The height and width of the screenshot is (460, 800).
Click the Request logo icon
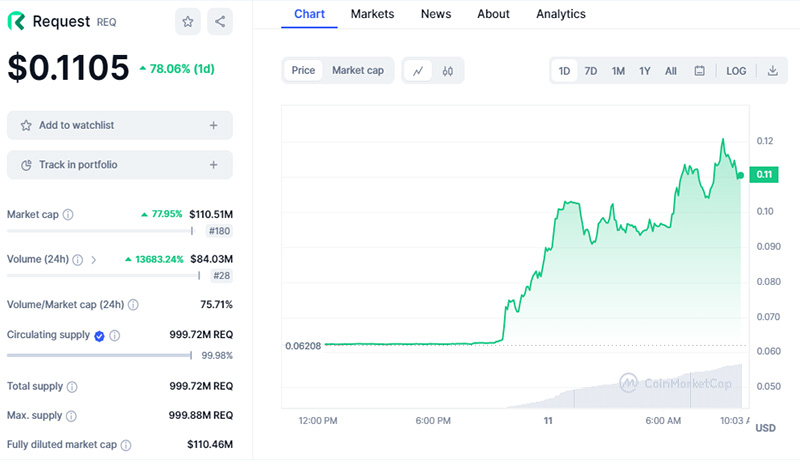16,21
